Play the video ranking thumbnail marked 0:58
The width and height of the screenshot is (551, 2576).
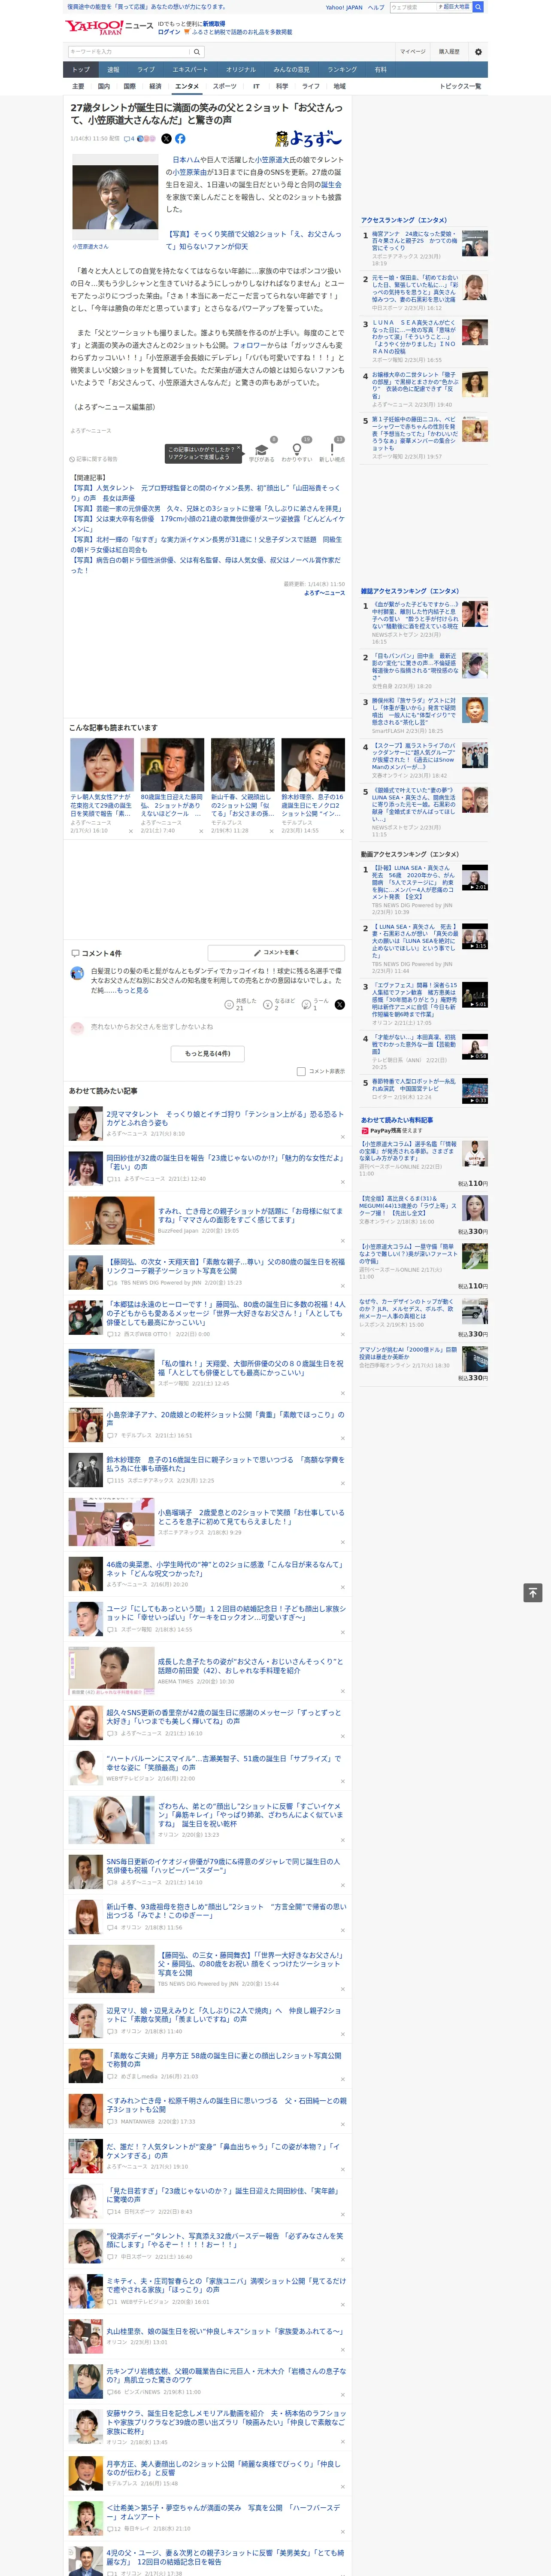click(x=475, y=1047)
